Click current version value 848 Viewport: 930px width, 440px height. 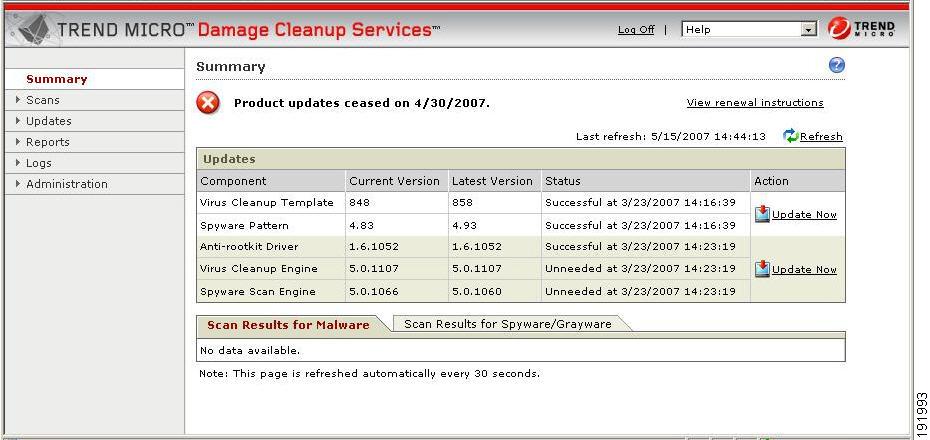click(359, 203)
